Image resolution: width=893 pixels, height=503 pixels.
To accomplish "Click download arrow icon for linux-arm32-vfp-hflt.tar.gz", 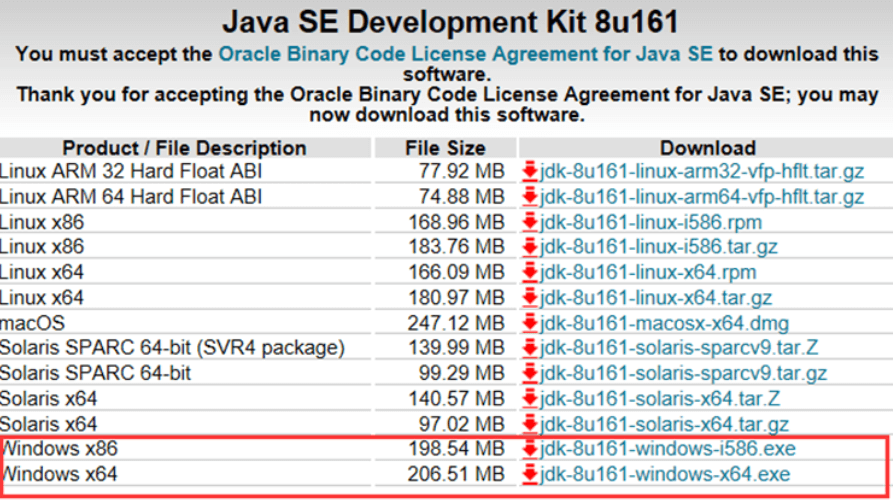I will pyautogui.click(x=530, y=171).
